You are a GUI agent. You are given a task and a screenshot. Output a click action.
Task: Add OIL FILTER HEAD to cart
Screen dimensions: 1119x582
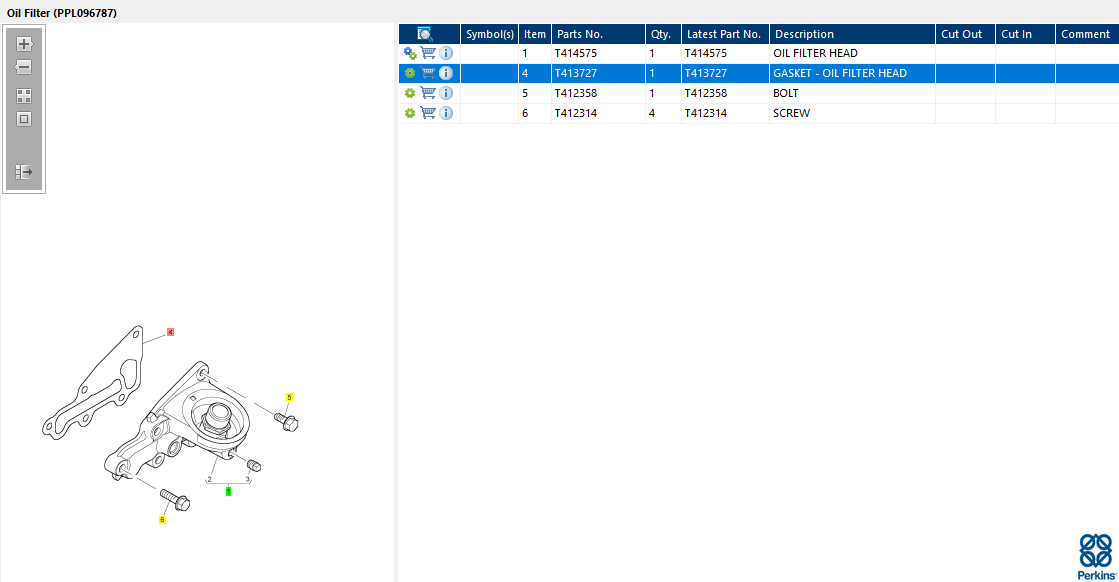point(428,53)
